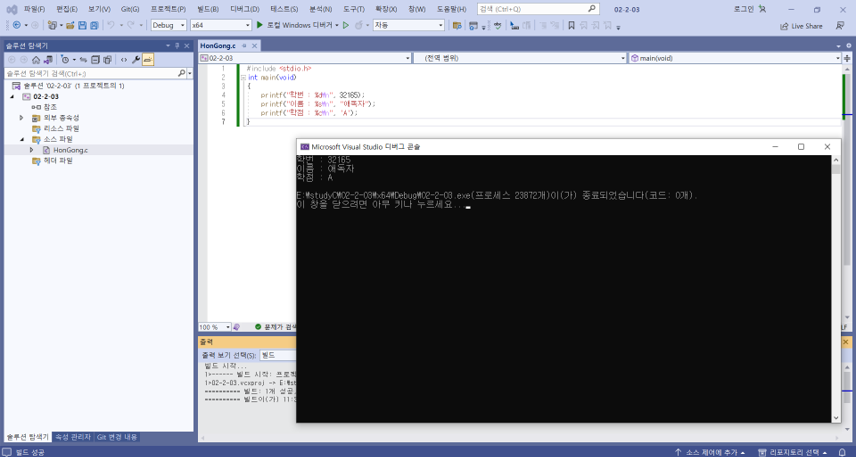Open properties wrench icon in 솔루션 탐색기
856x457 pixels.
click(x=136, y=60)
